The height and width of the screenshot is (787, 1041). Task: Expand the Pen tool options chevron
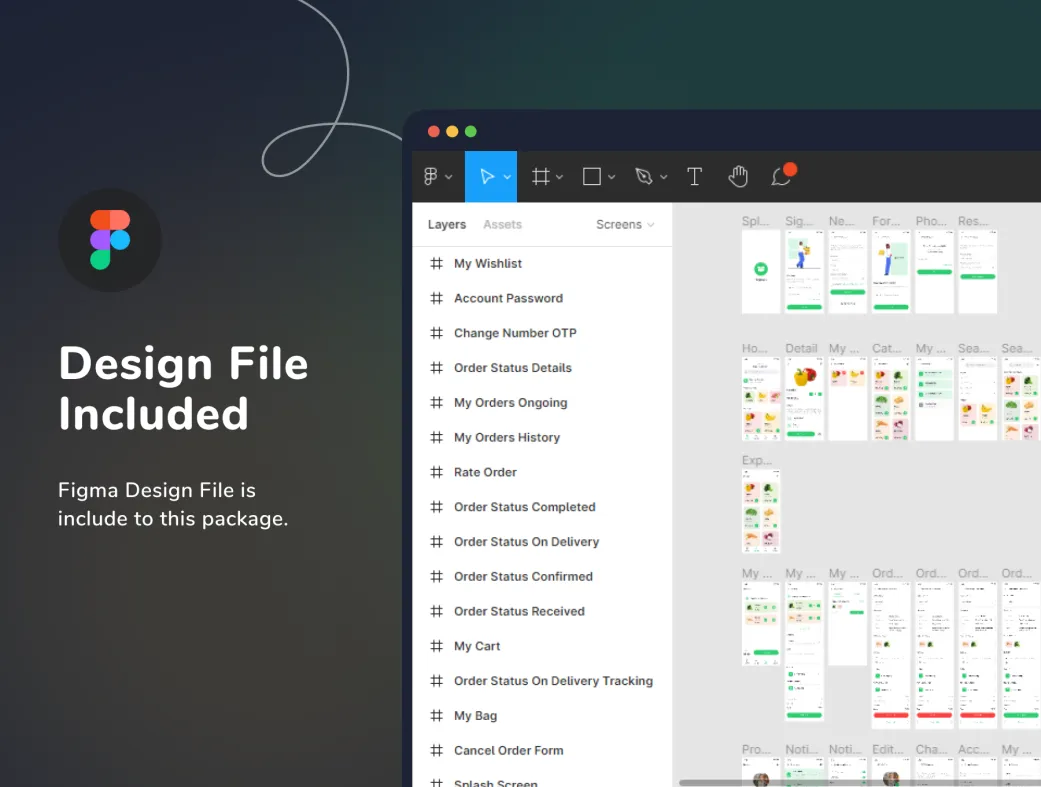click(x=664, y=178)
